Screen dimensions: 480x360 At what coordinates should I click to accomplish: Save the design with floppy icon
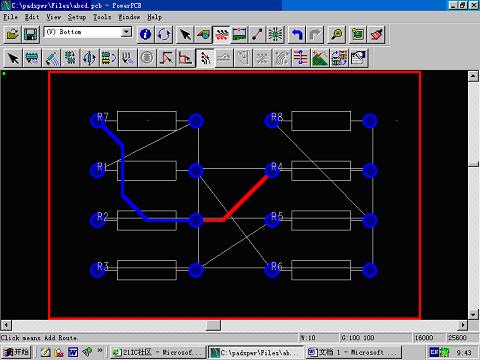tap(31, 34)
